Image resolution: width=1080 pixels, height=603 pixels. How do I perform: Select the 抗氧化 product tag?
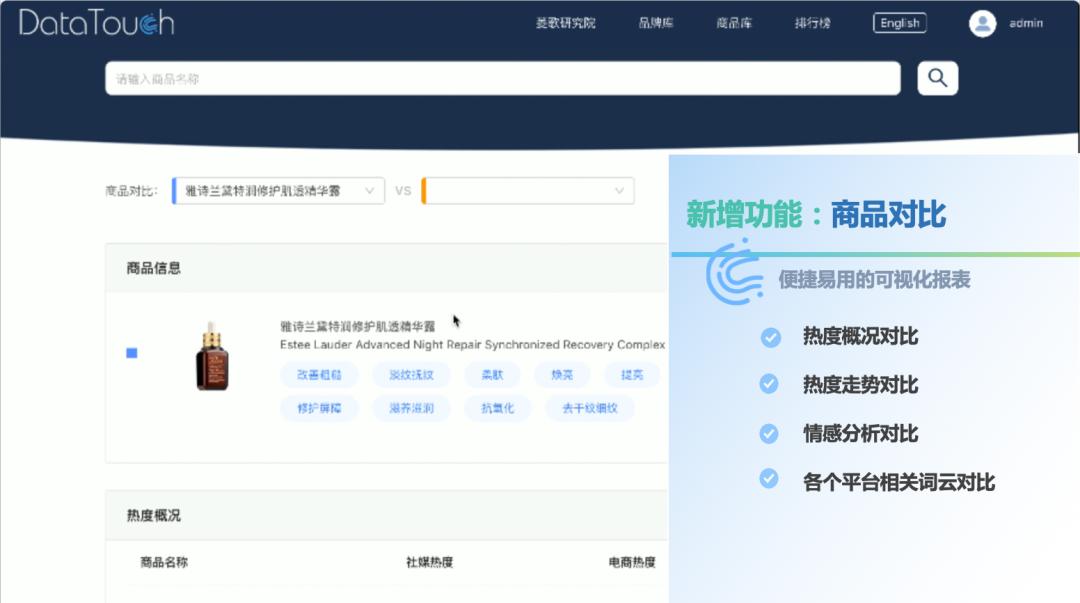click(x=497, y=408)
